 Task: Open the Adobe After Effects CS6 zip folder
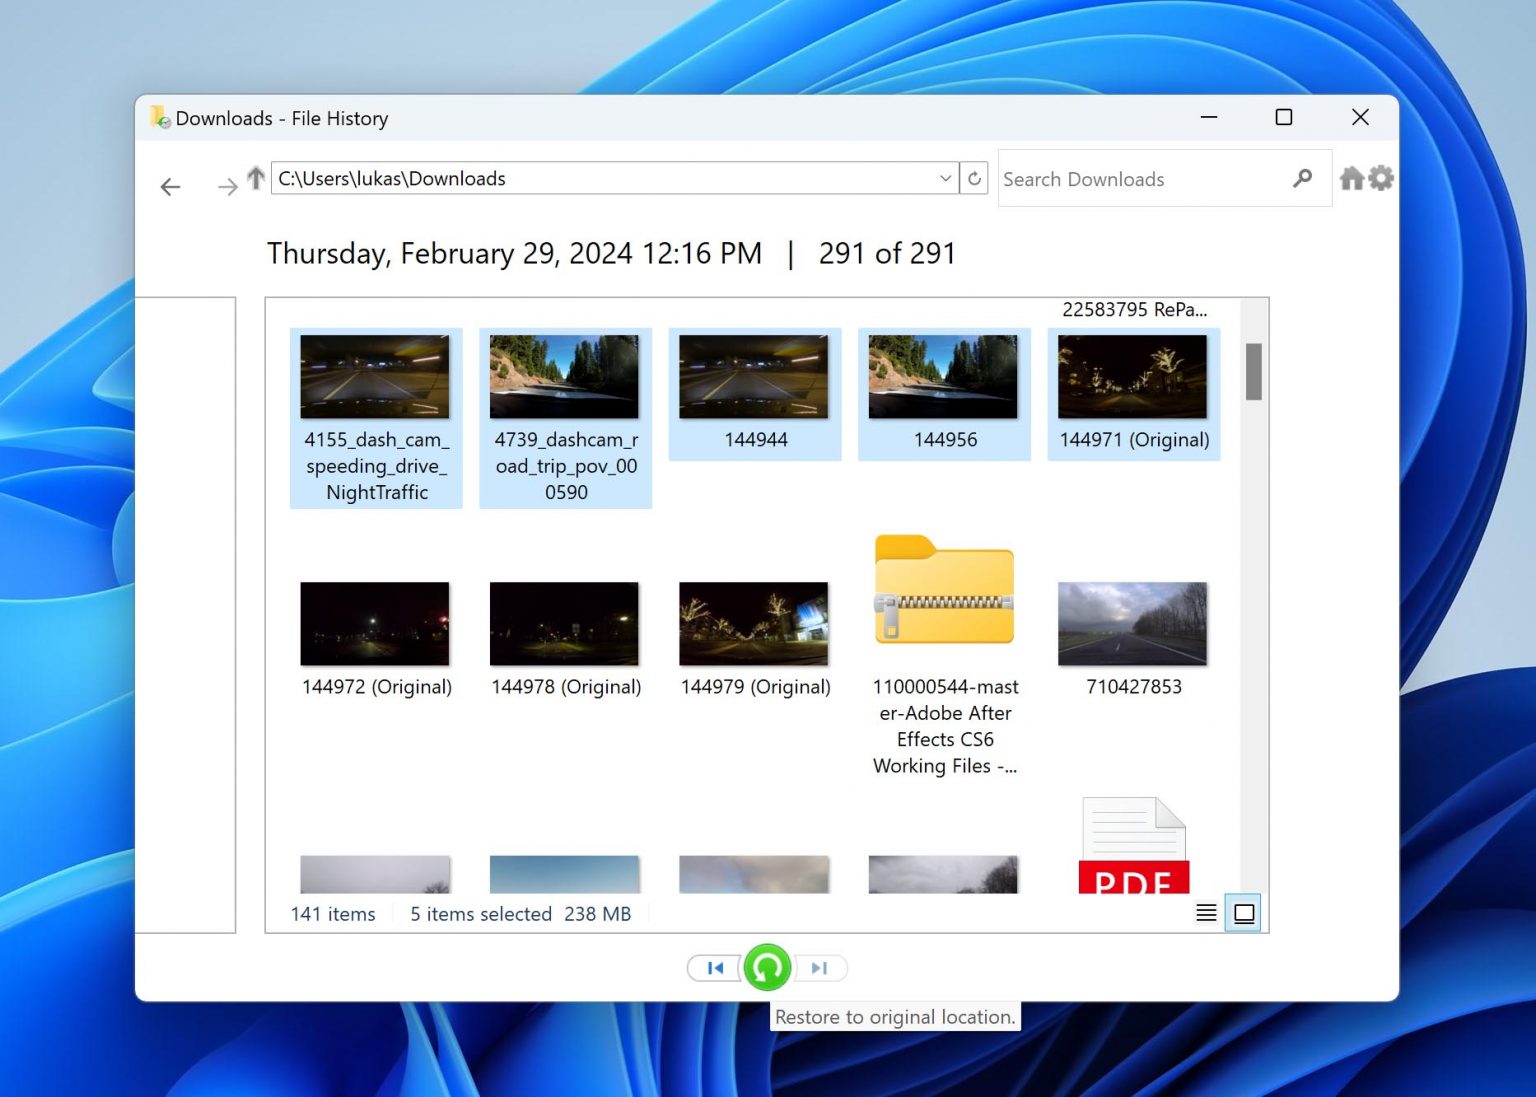pos(943,590)
